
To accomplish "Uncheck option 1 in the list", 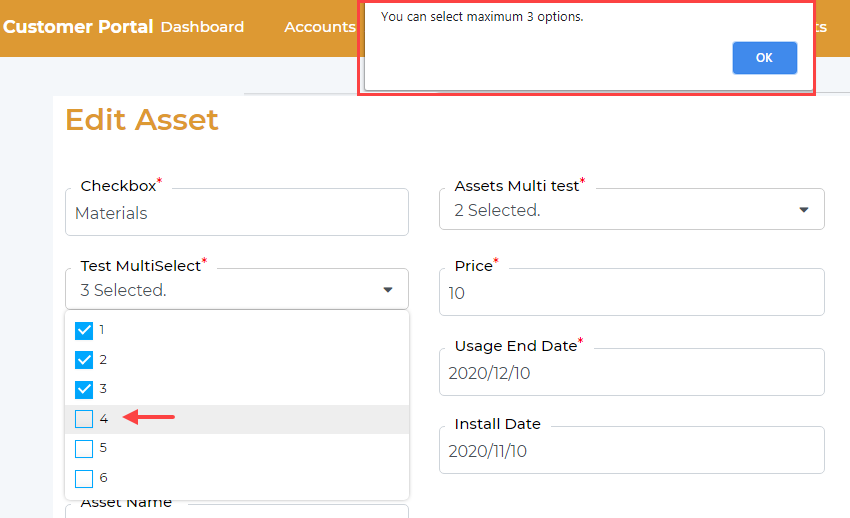I will (84, 331).
